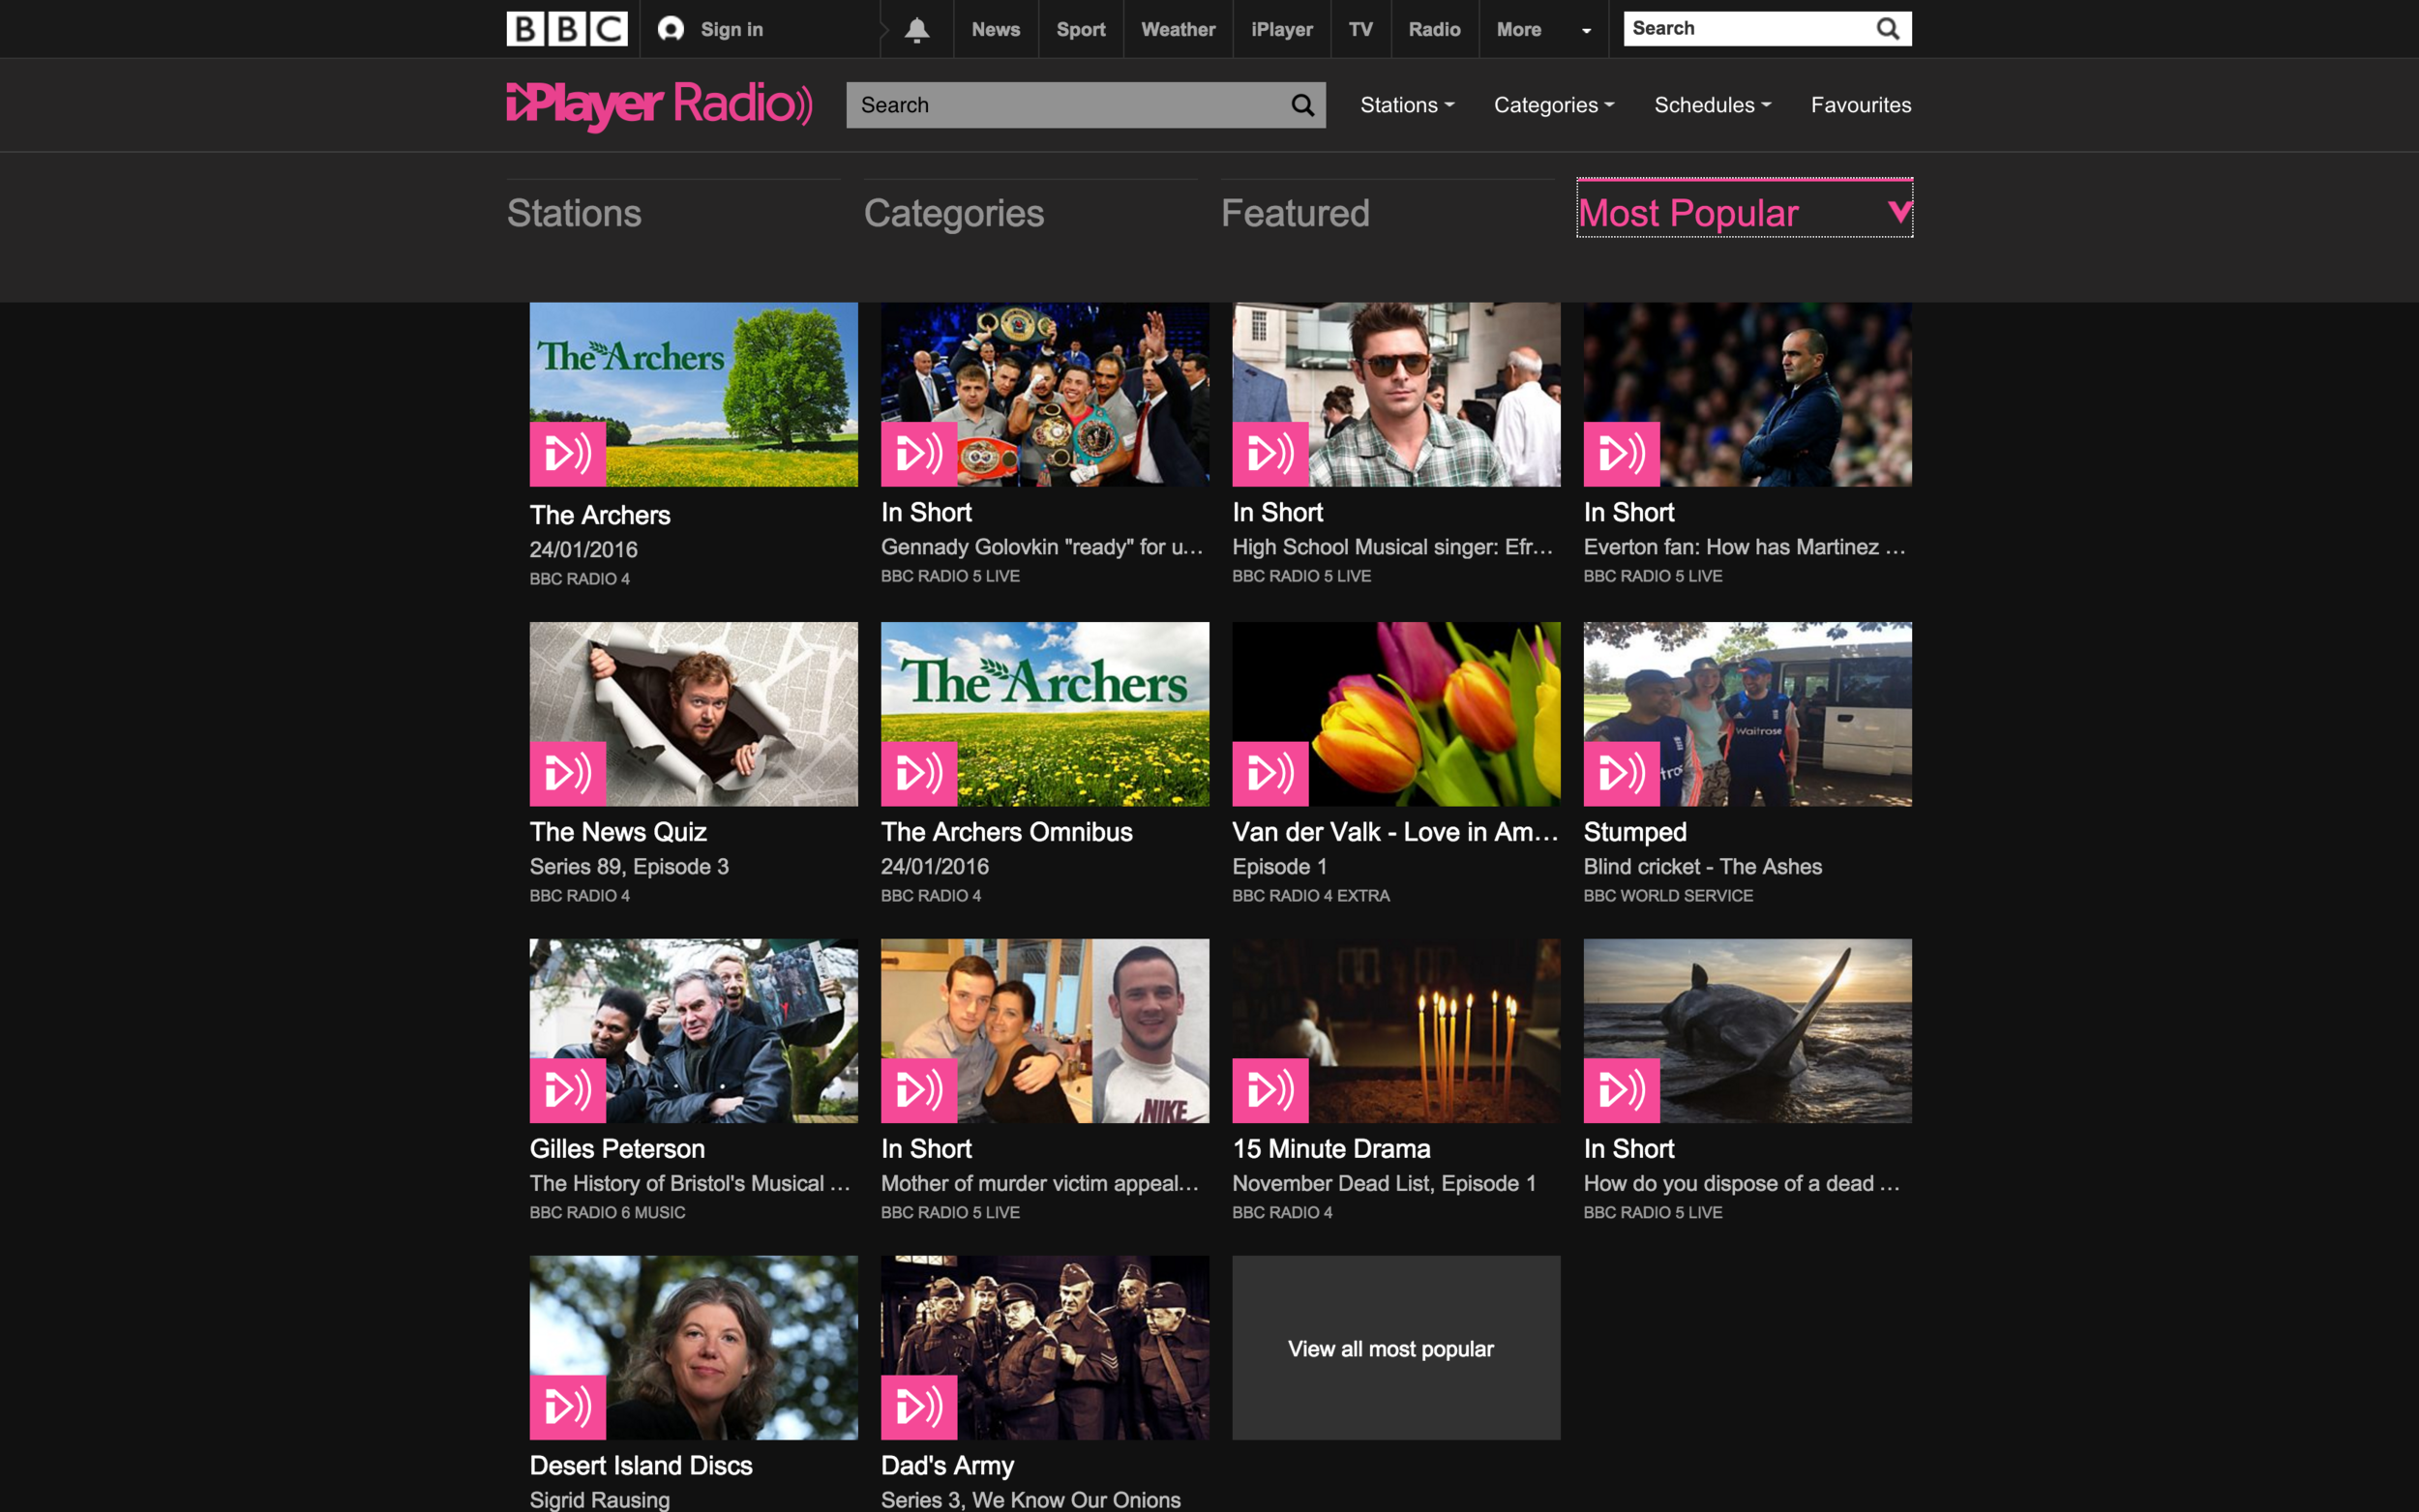Play The News Quiz via pink icon

pyautogui.click(x=568, y=774)
